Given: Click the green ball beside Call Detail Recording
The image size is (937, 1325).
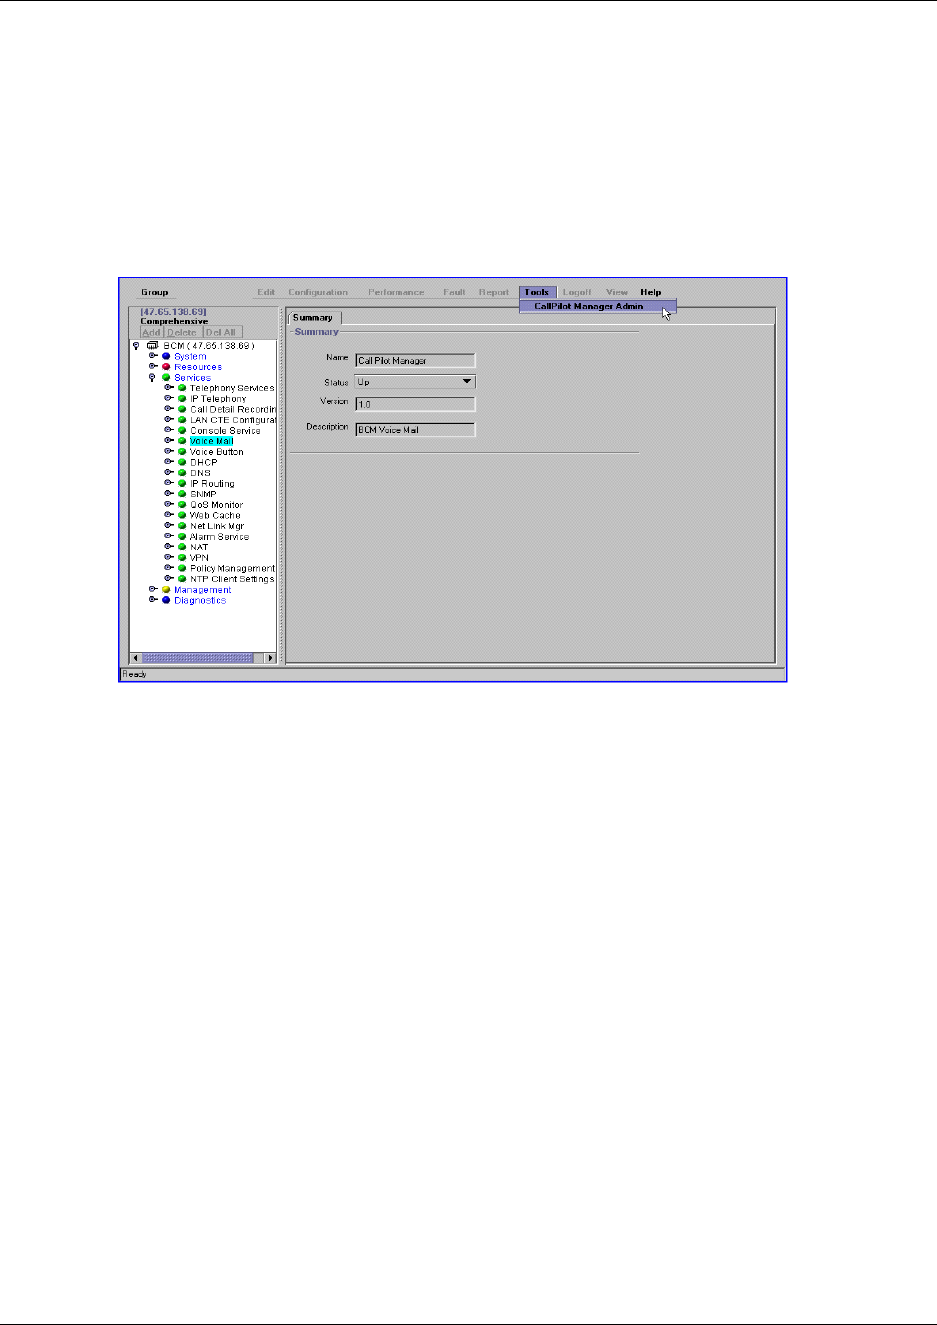Looking at the screenshot, I should (182, 409).
